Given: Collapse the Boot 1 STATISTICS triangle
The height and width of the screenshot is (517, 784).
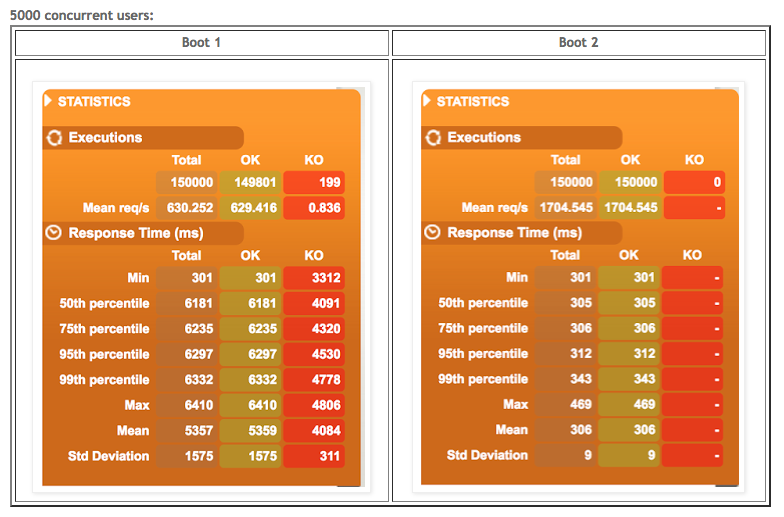Looking at the screenshot, I should [x=48, y=101].
